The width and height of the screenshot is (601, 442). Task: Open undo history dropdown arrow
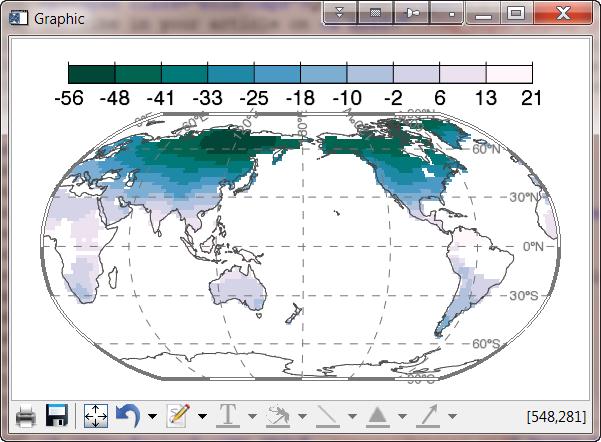[x=153, y=416]
